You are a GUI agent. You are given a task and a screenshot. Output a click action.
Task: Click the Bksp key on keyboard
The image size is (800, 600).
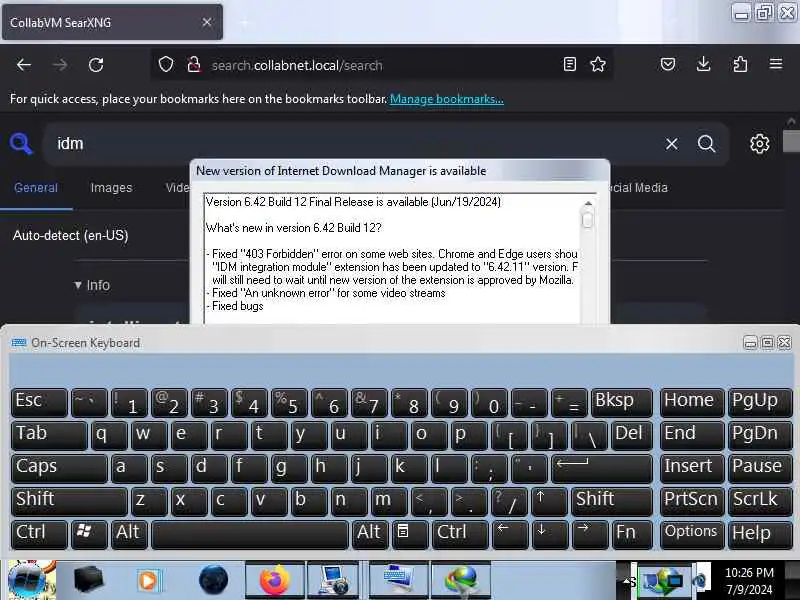[621, 402]
